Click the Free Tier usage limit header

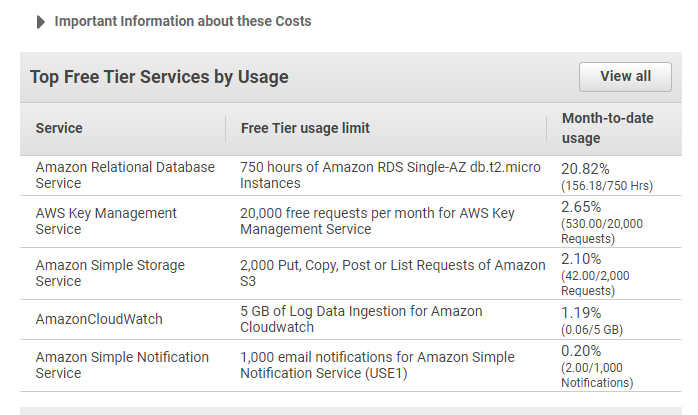[305, 128]
